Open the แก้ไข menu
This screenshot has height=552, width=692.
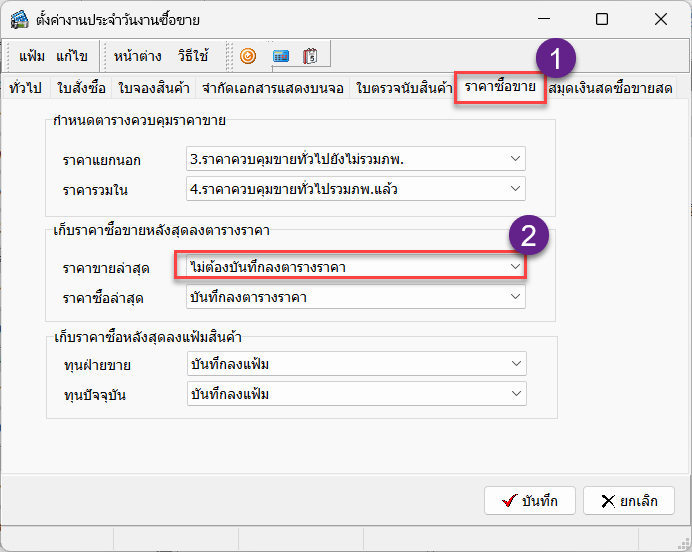[71, 56]
